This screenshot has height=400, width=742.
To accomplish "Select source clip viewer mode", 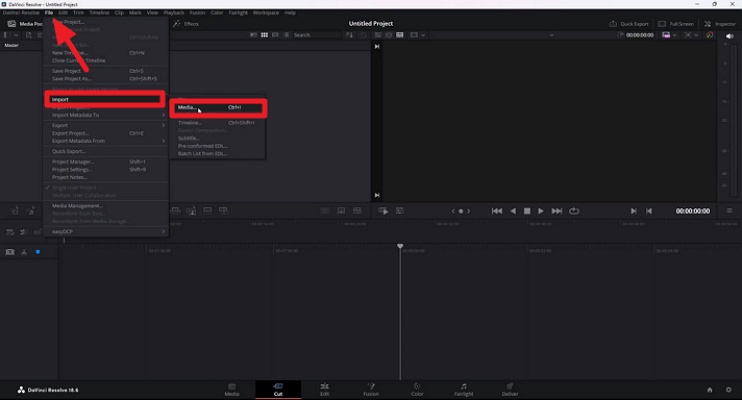I will (378, 35).
